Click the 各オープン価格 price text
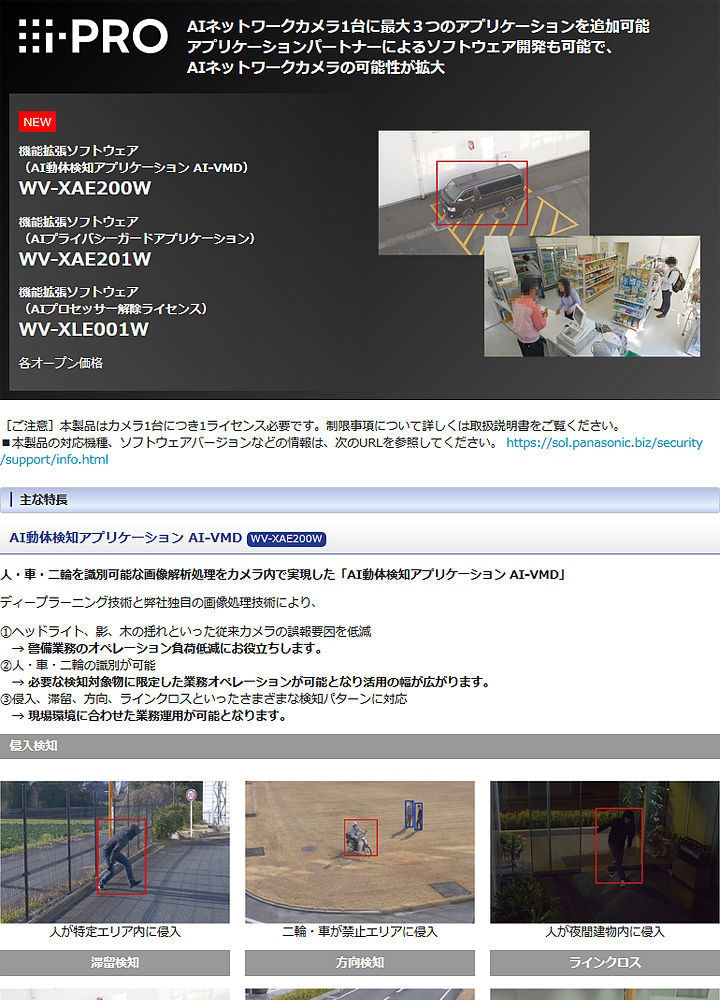This screenshot has height=1000, width=720. pyautogui.click(x=61, y=363)
